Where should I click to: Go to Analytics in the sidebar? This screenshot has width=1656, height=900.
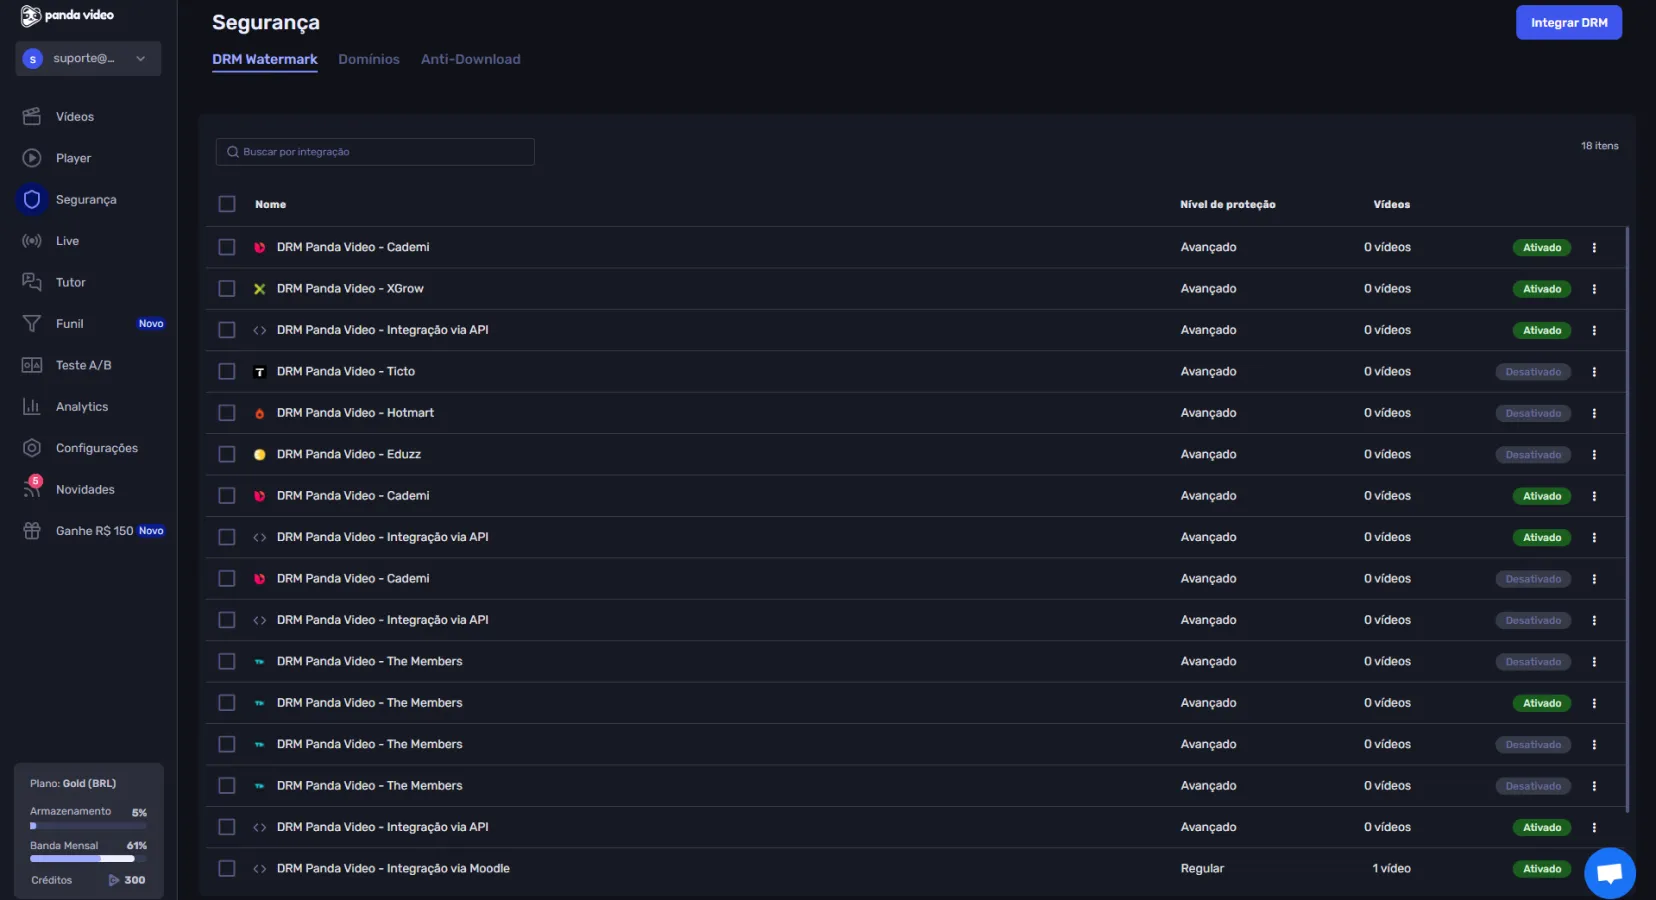click(x=82, y=407)
